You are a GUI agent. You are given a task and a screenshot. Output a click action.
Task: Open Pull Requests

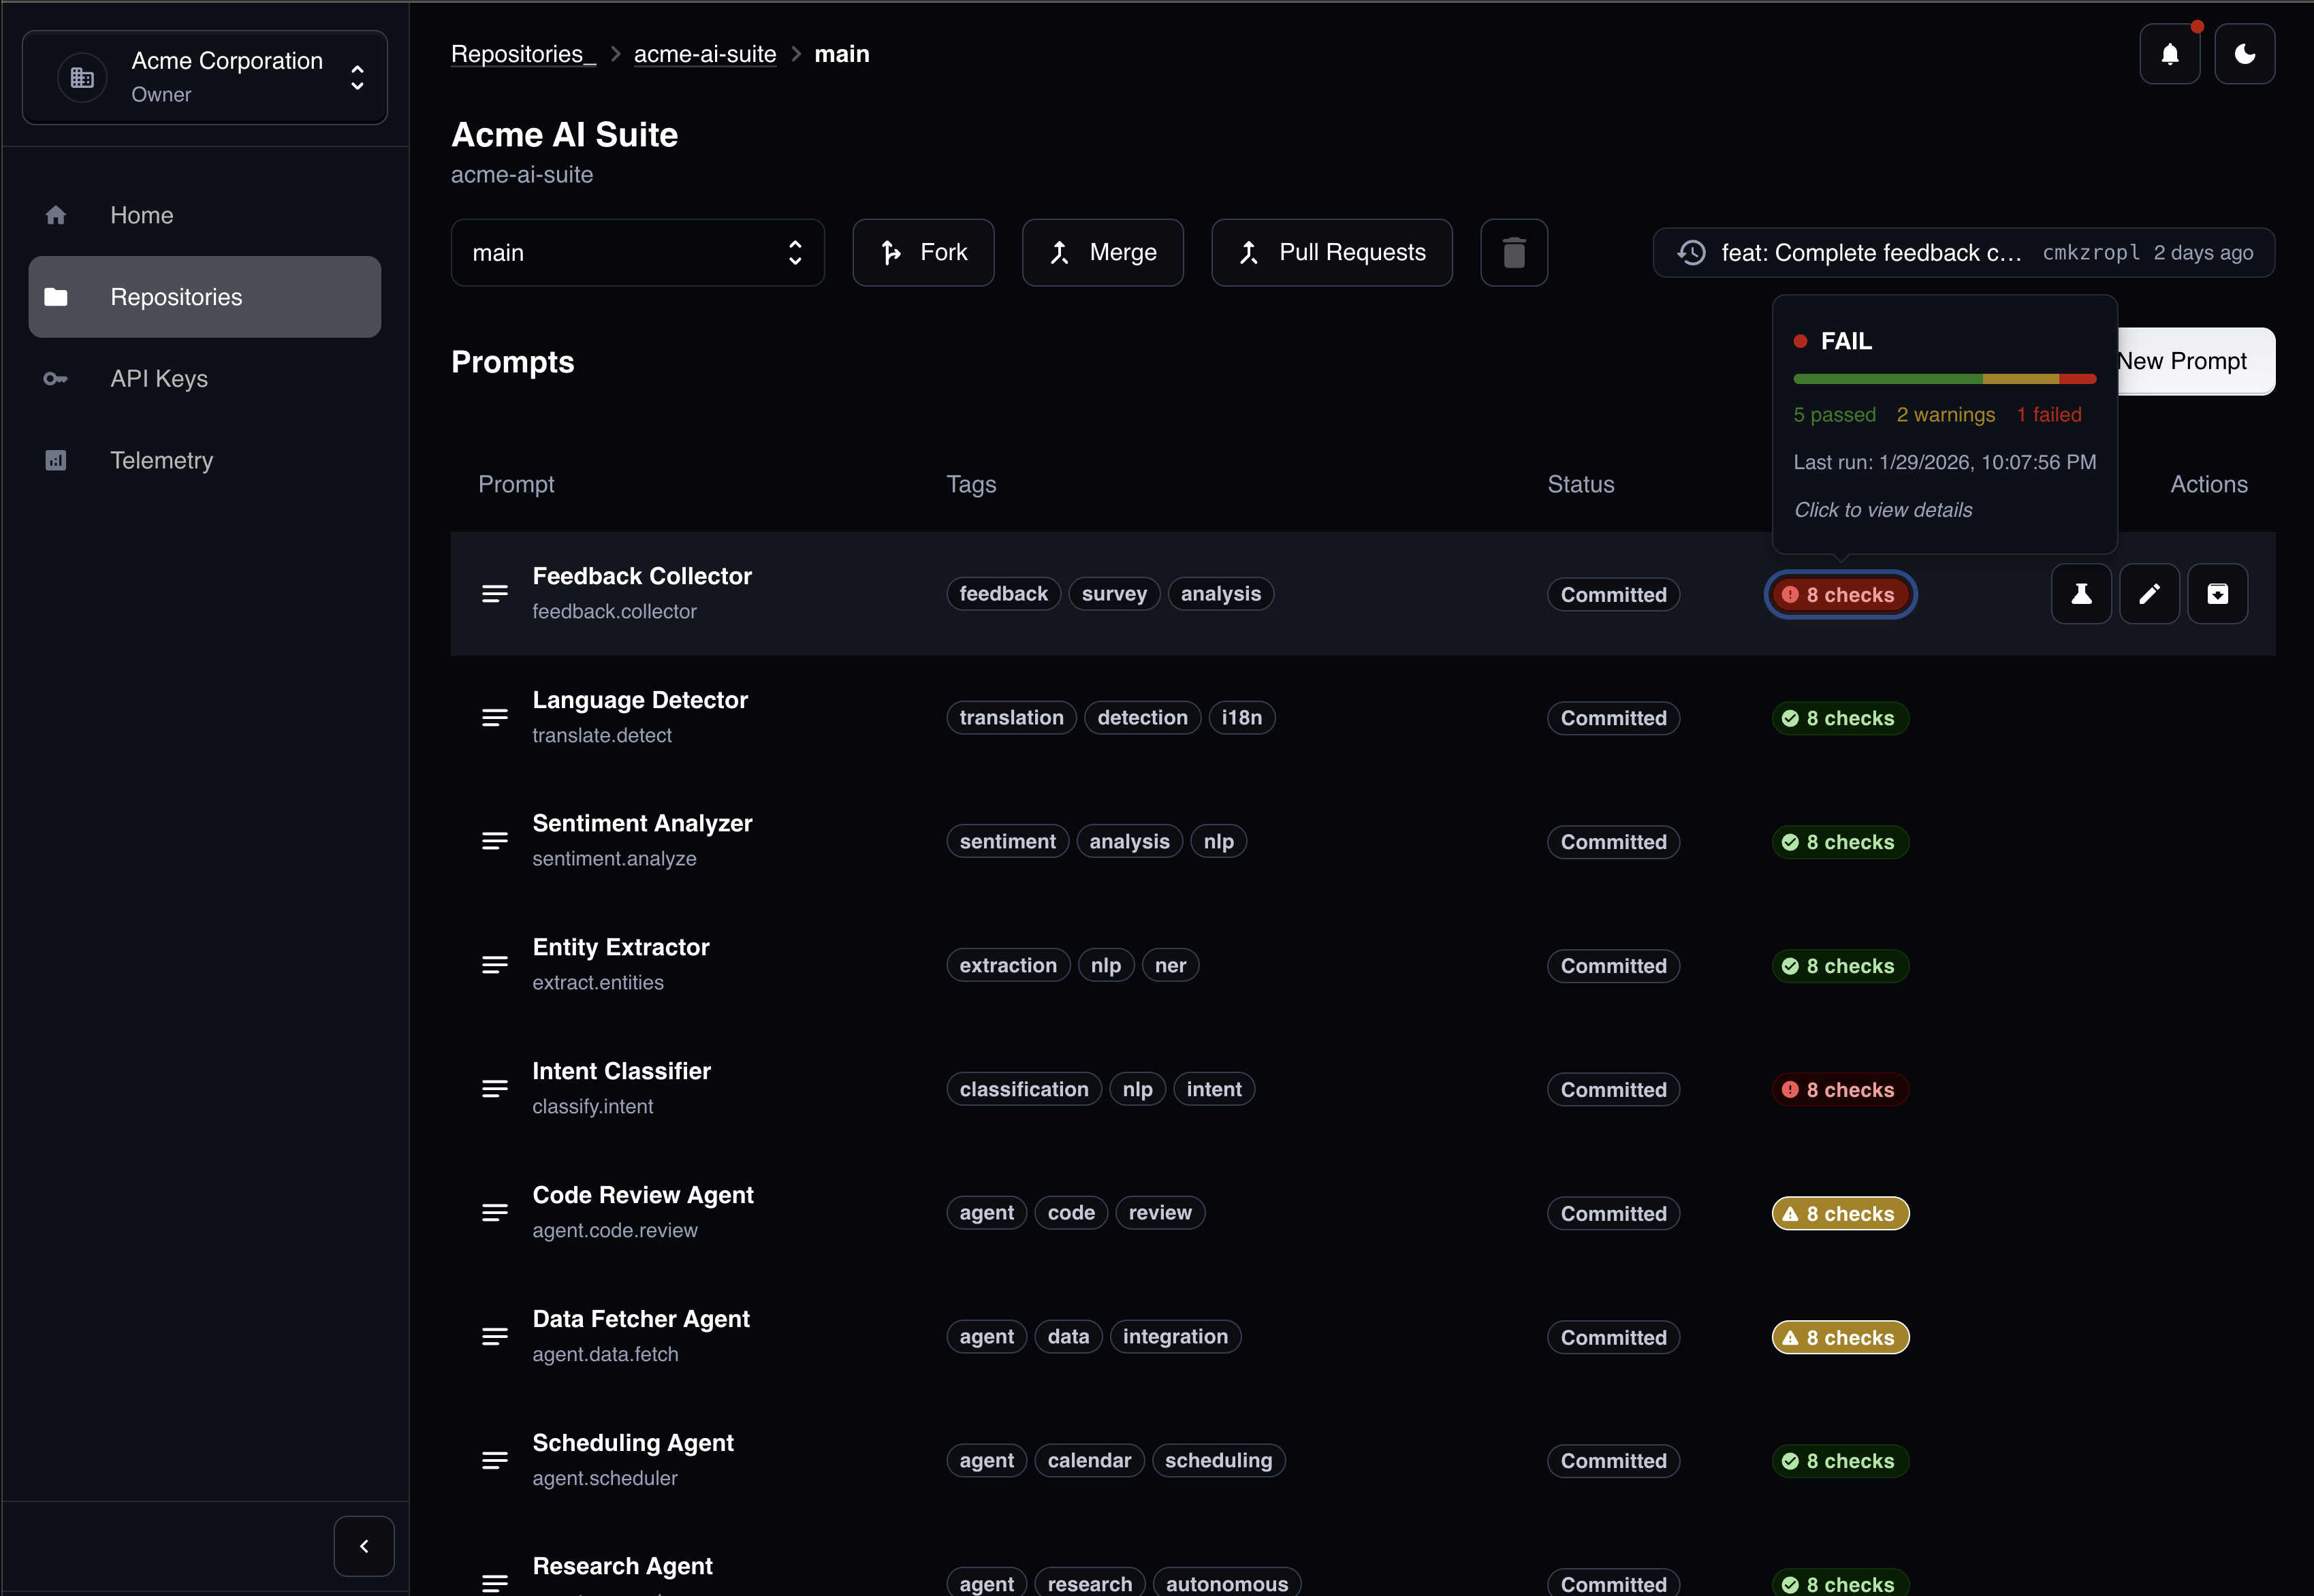pyautogui.click(x=1330, y=252)
